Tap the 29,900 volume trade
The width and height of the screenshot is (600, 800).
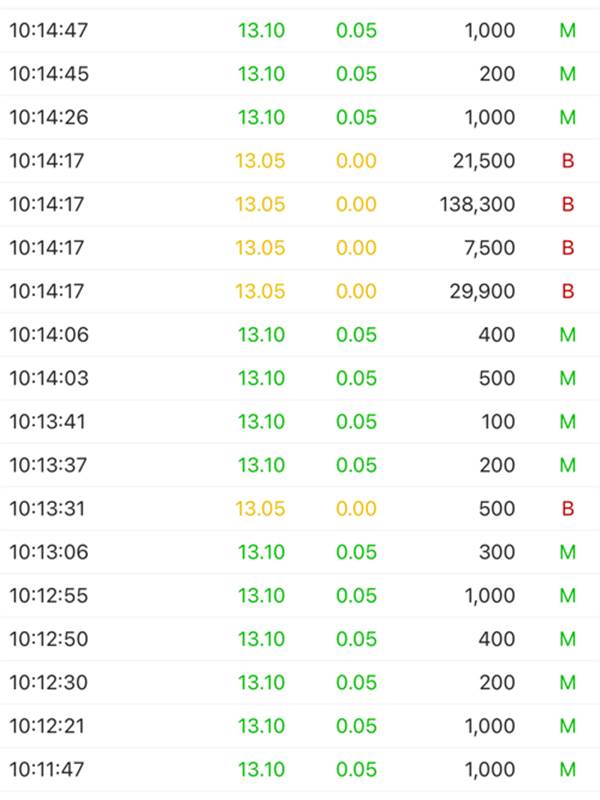(483, 292)
